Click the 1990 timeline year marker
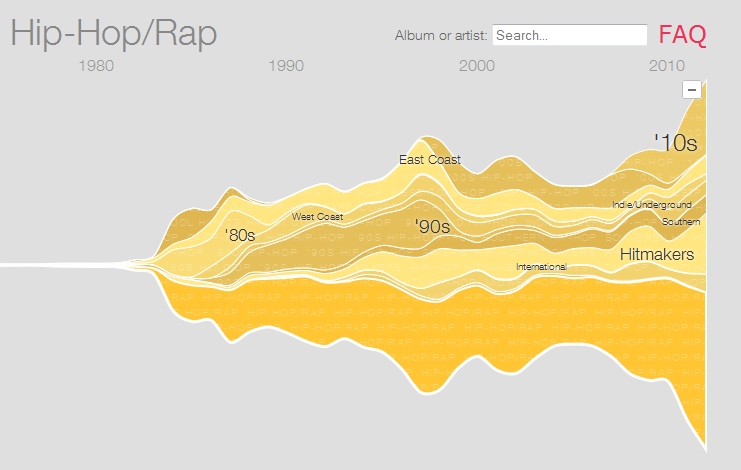The image size is (741, 470). click(x=286, y=66)
